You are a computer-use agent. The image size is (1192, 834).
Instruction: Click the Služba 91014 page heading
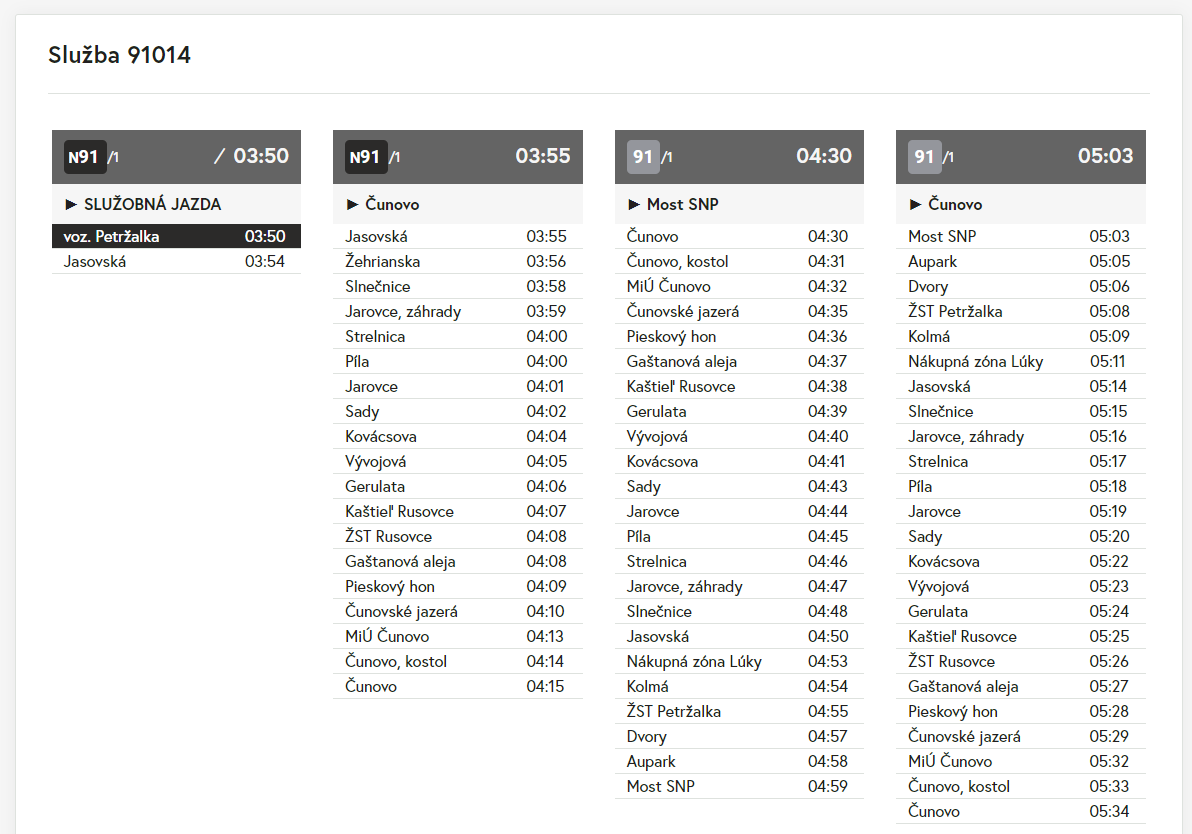(120, 55)
